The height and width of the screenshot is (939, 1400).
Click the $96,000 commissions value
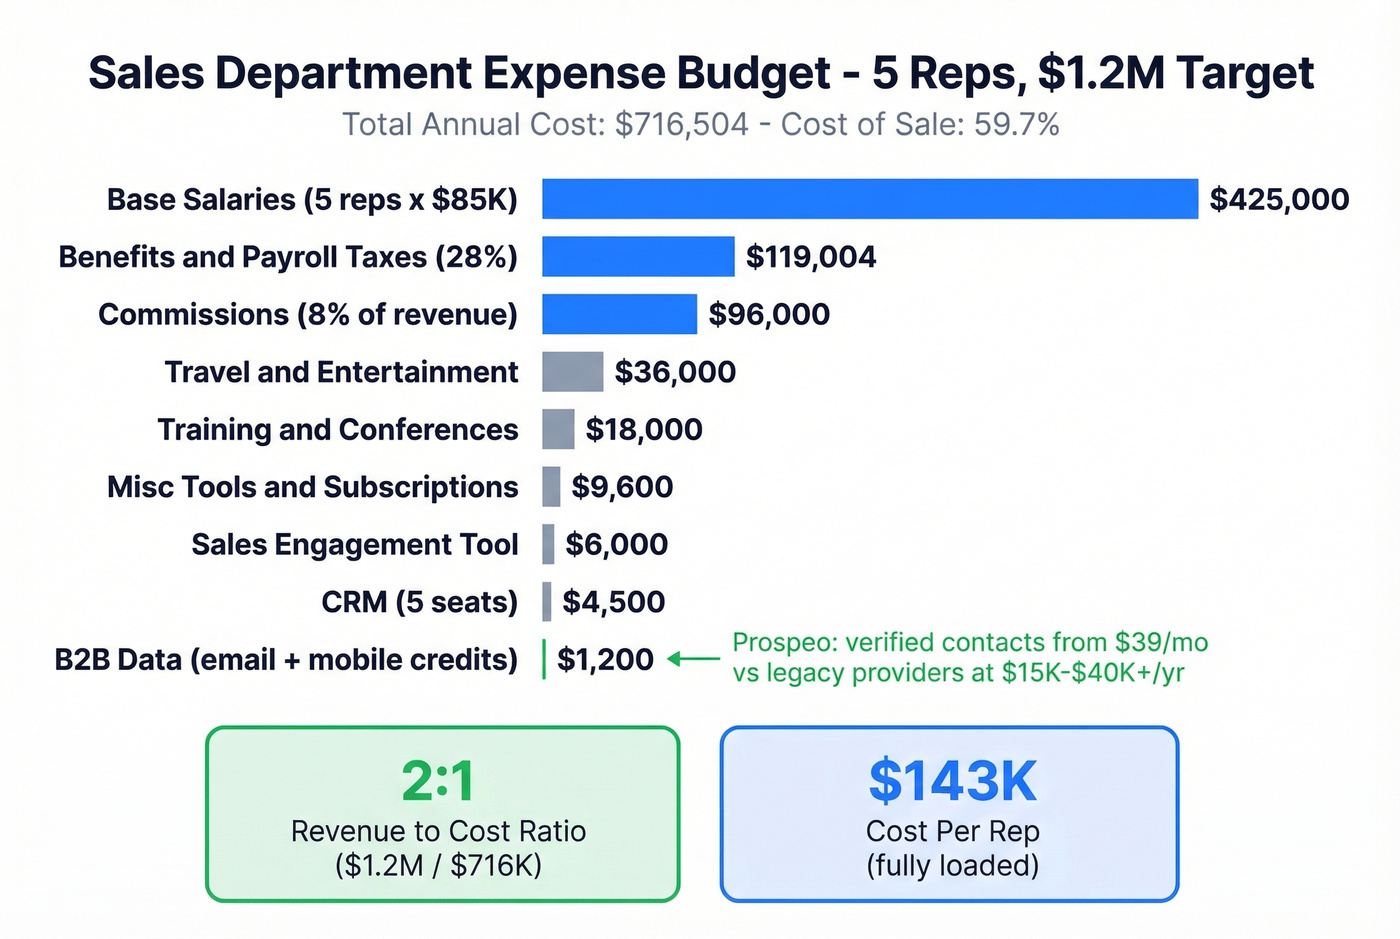(x=770, y=314)
